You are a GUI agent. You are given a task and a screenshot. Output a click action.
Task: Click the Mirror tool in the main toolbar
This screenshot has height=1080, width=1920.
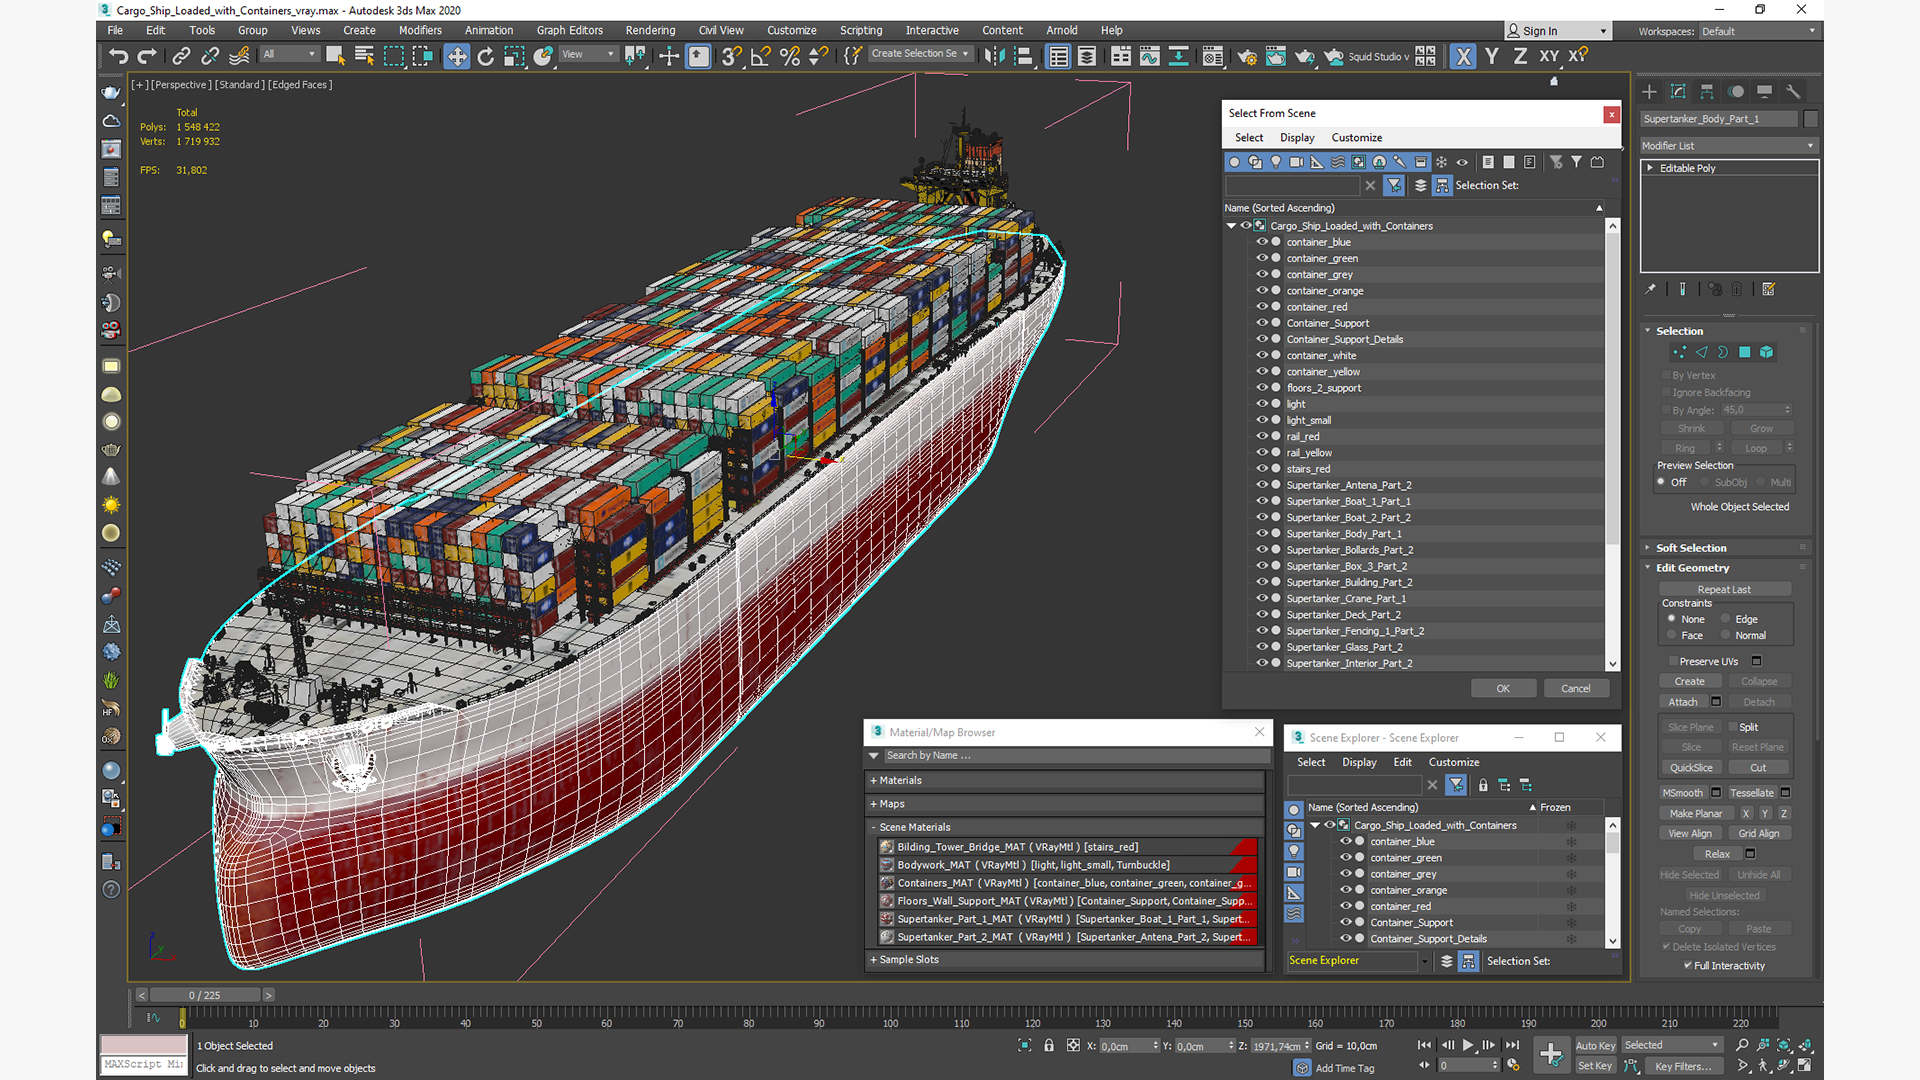click(x=994, y=56)
